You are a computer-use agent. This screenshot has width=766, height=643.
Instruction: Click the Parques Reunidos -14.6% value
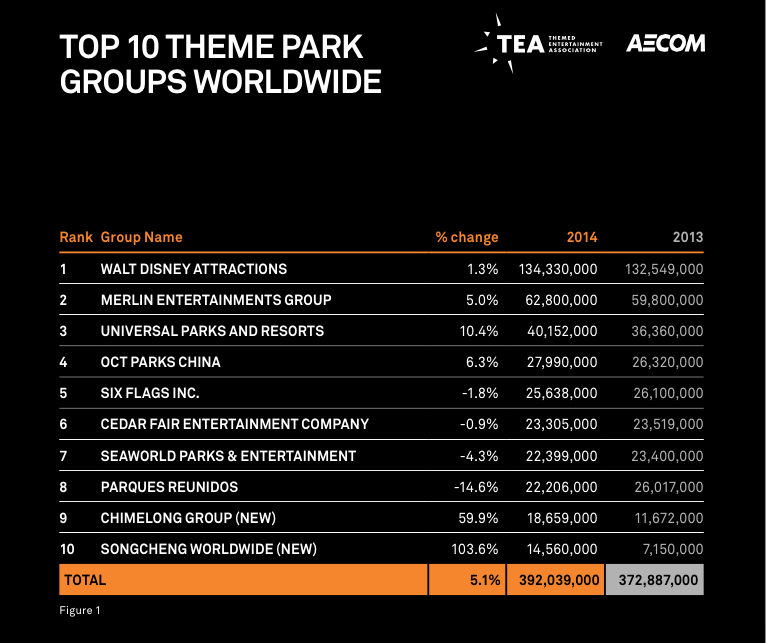tap(477, 486)
